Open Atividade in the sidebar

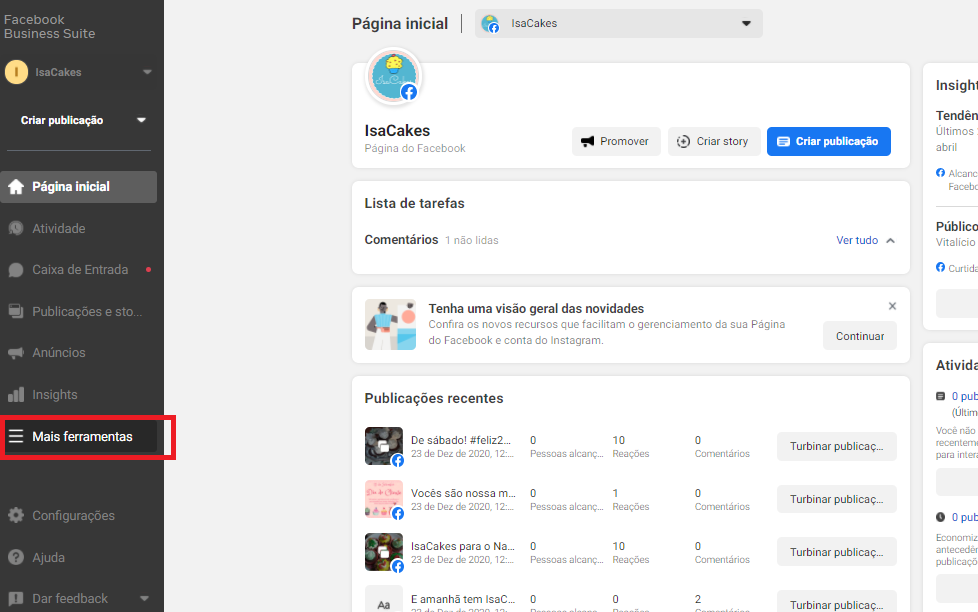coord(79,228)
